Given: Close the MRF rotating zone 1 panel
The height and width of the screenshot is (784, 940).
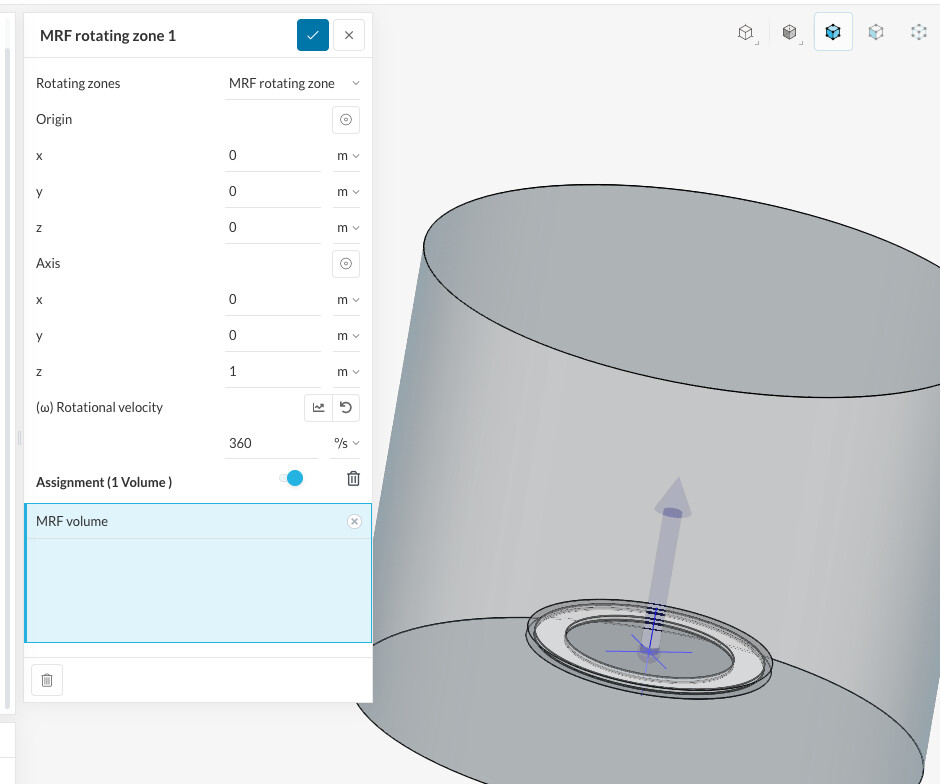Looking at the screenshot, I should click(x=349, y=35).
